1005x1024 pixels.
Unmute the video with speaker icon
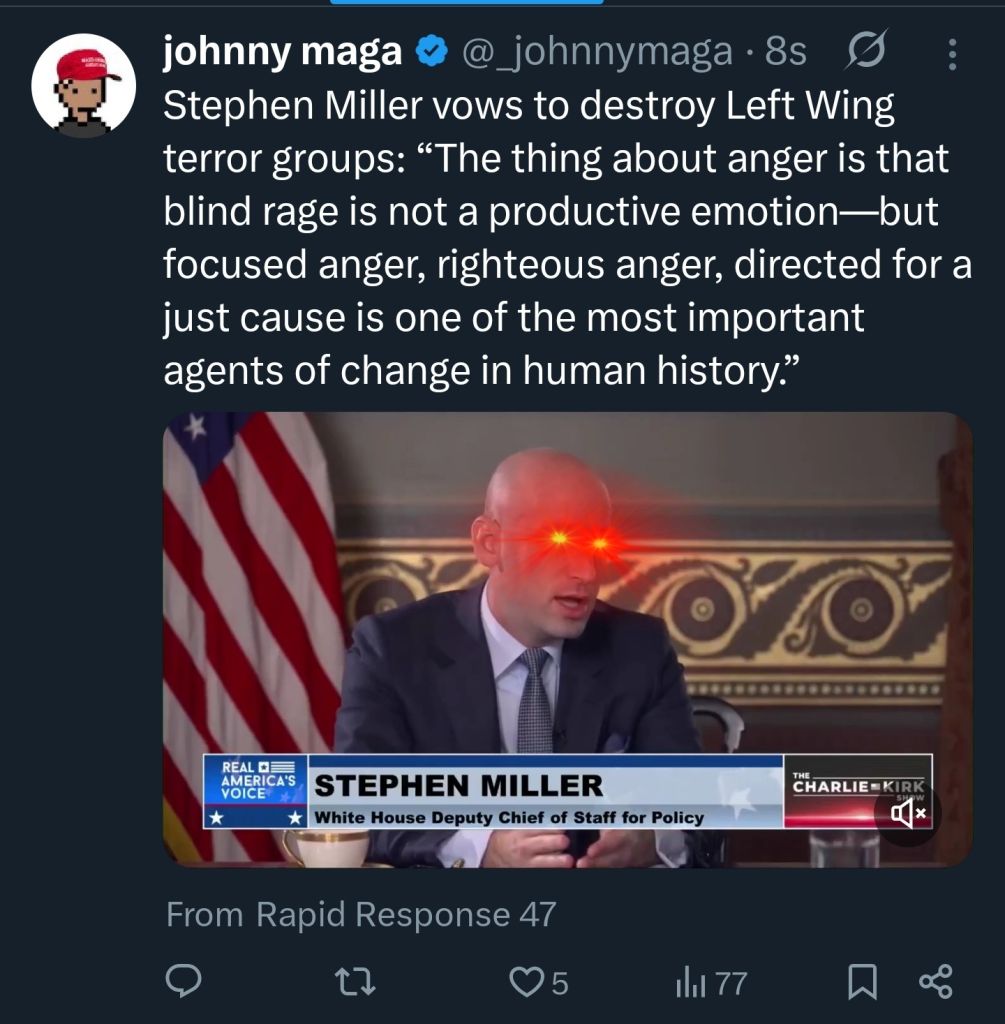coord(908,814)
